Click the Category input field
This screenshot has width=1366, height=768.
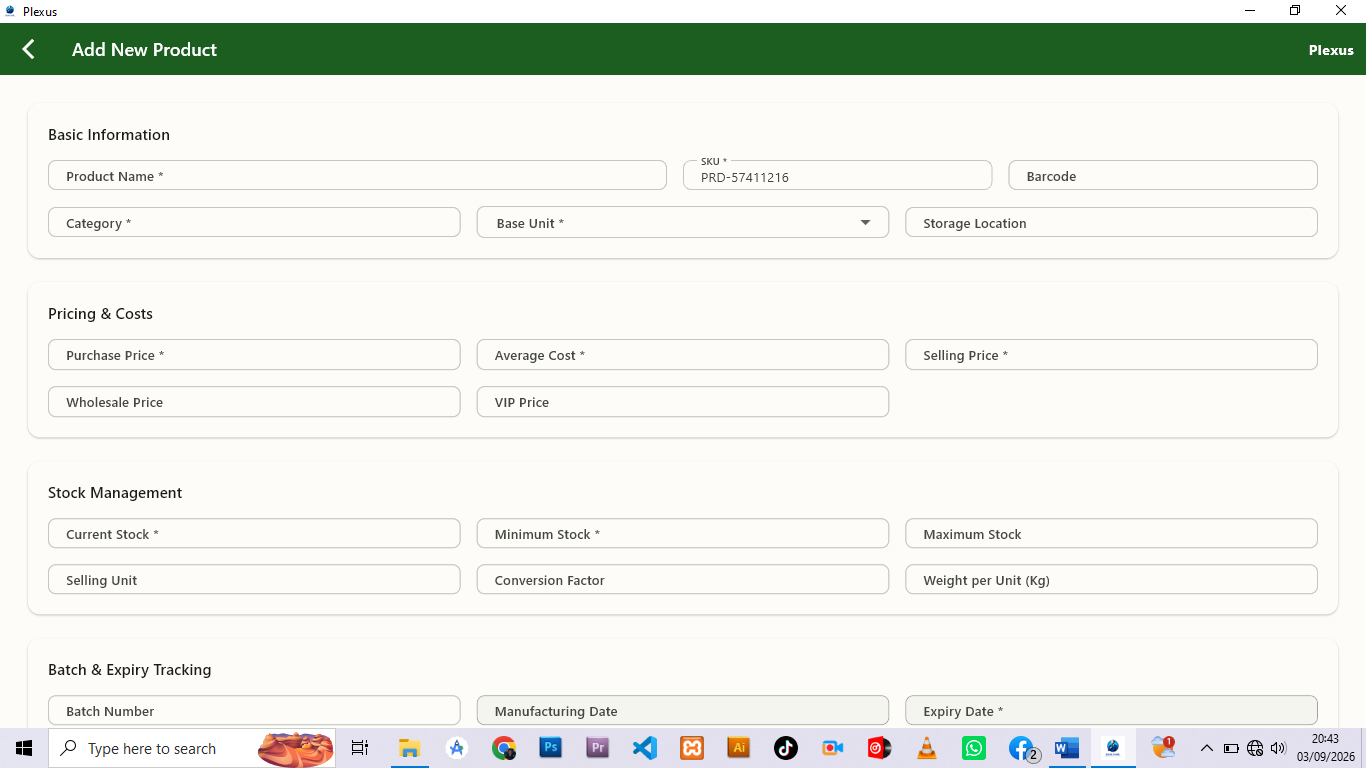tap(254, 222)
